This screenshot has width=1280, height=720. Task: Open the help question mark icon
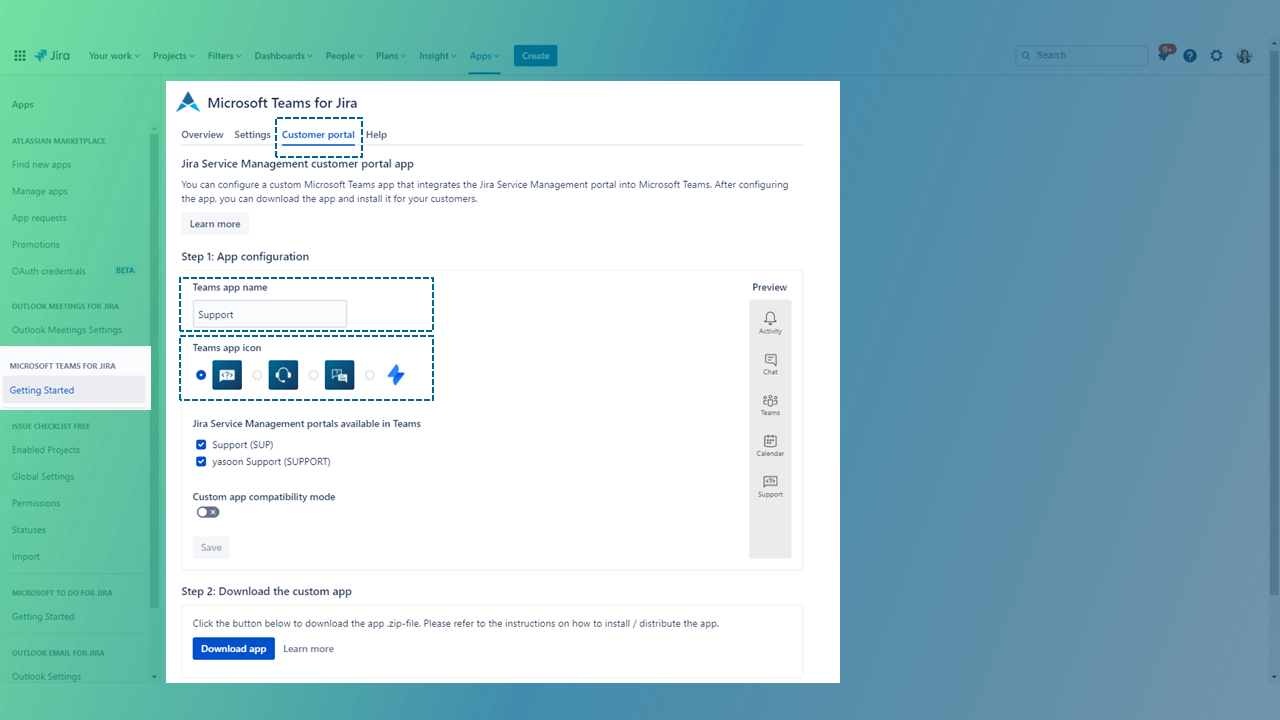(x=1190, y=56)
